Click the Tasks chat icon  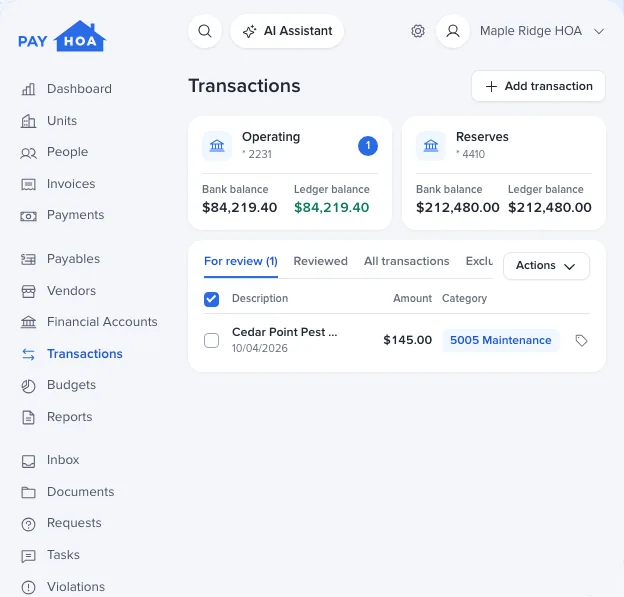[28, 556]
